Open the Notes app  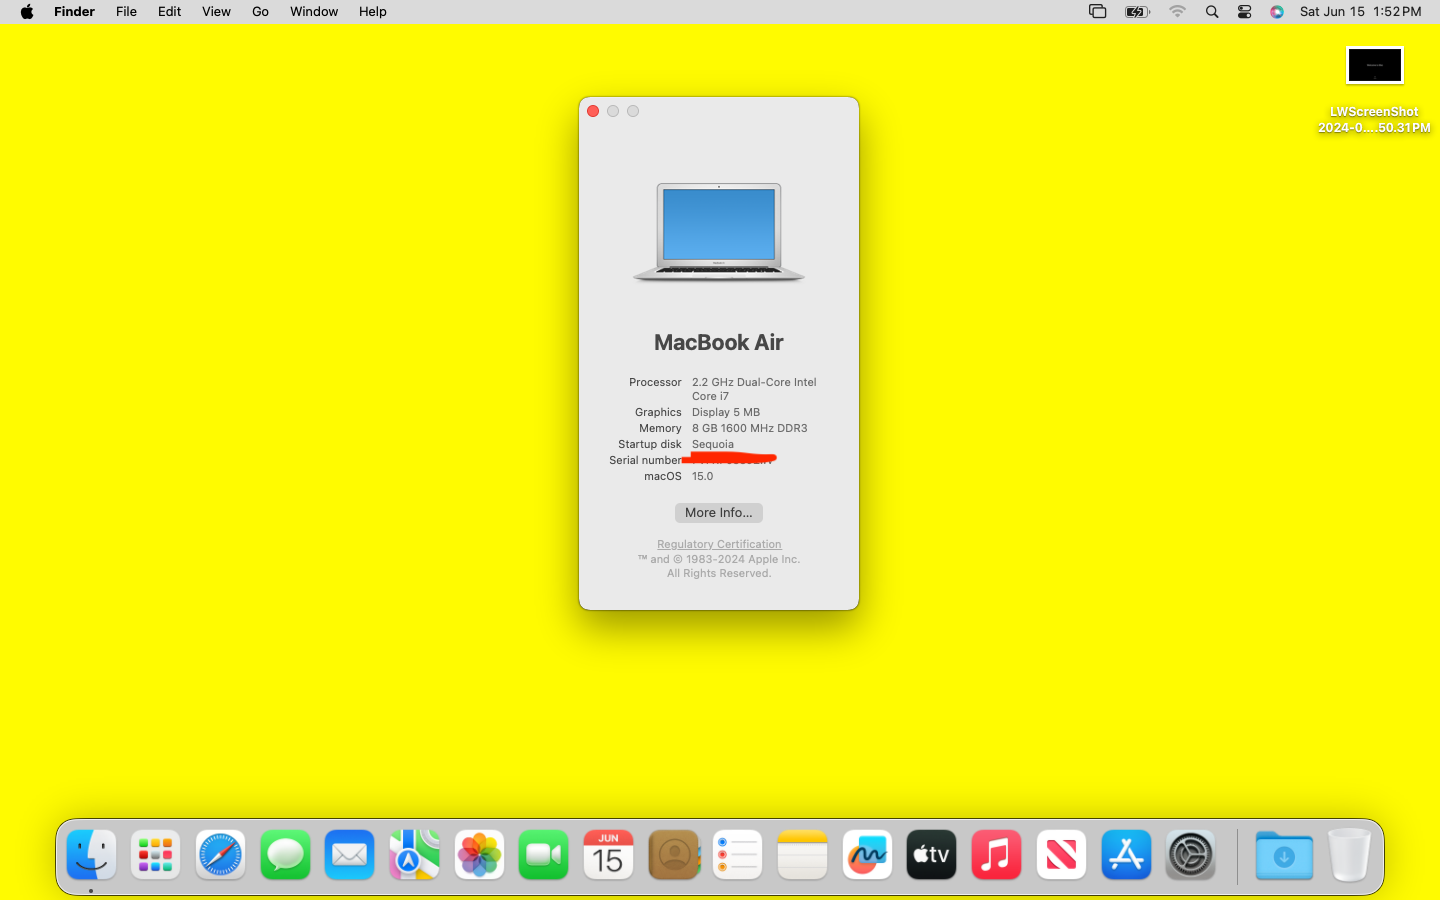[802, 855]
